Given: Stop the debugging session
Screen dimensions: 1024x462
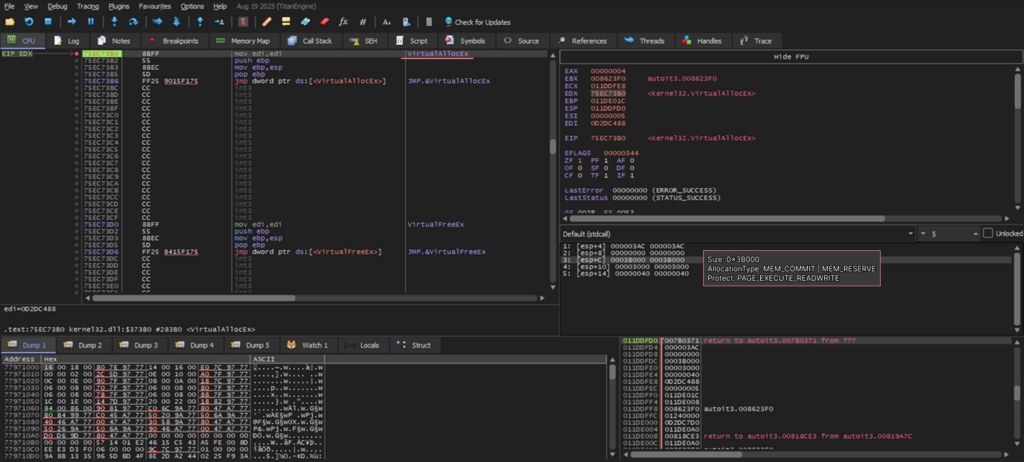Looking at the screenshot, I should click(x=49, y=21).
